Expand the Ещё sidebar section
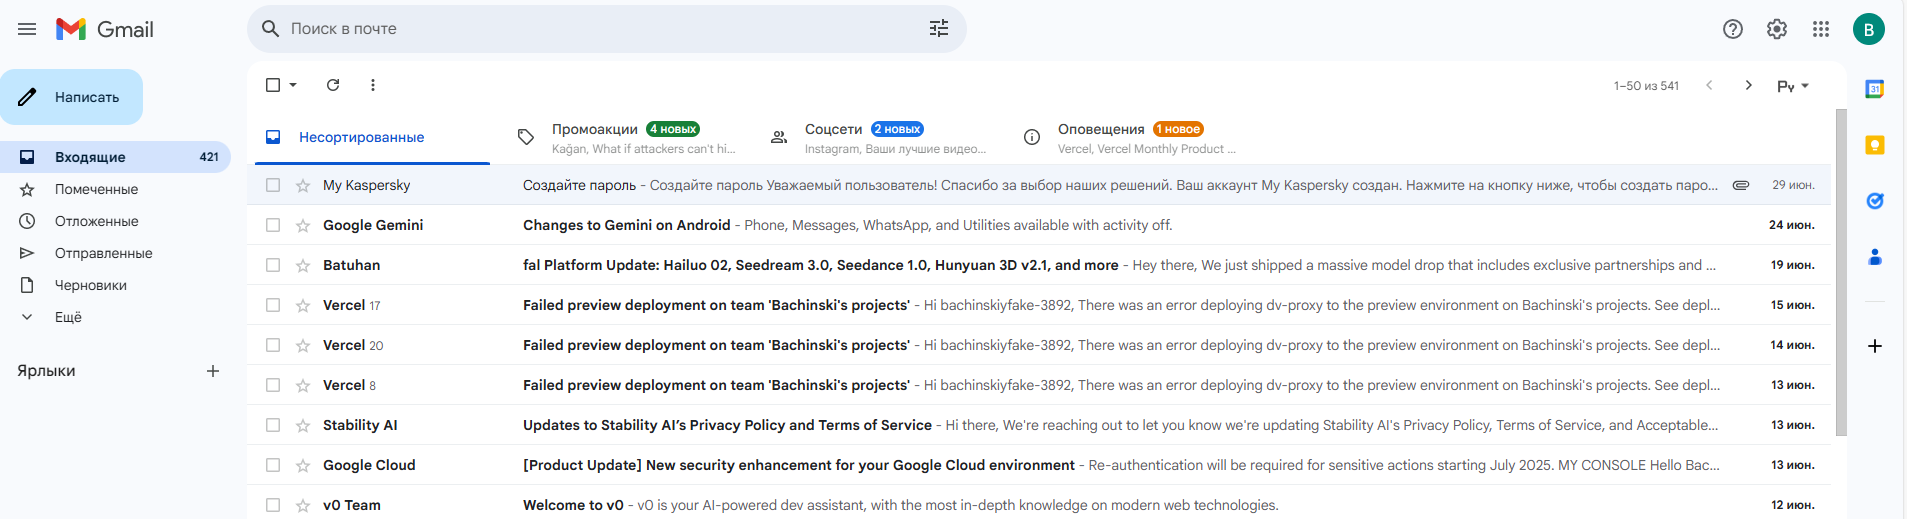This screenshot has width=1907, height=519. 68,317
